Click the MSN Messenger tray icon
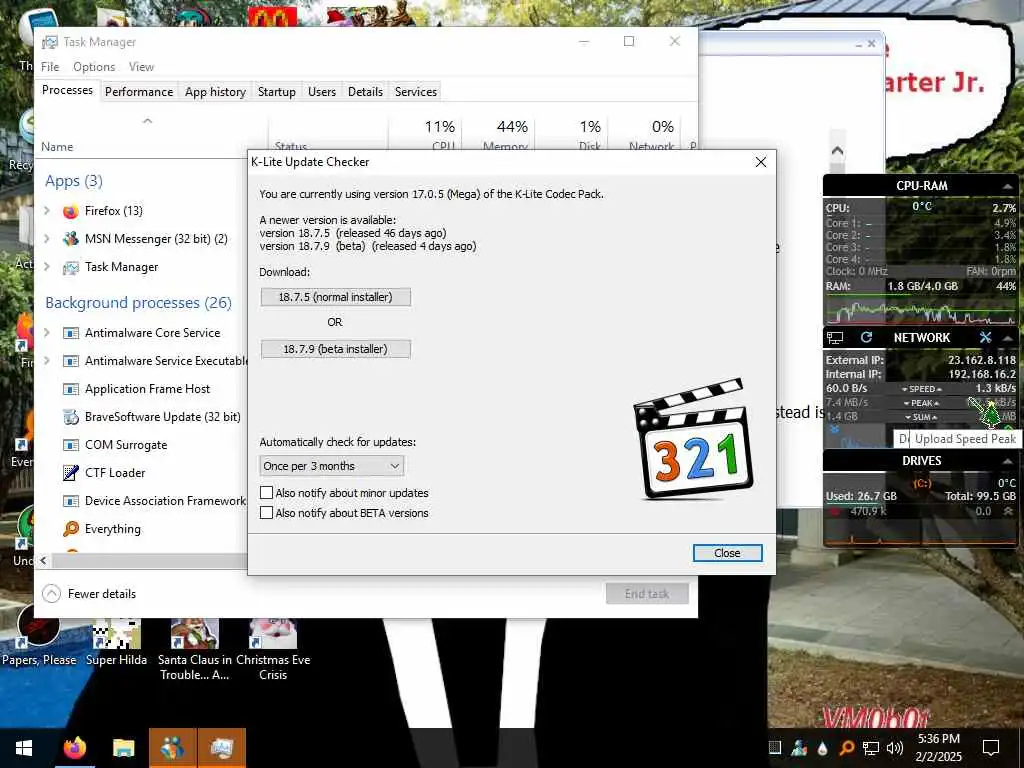 [799, 748]
